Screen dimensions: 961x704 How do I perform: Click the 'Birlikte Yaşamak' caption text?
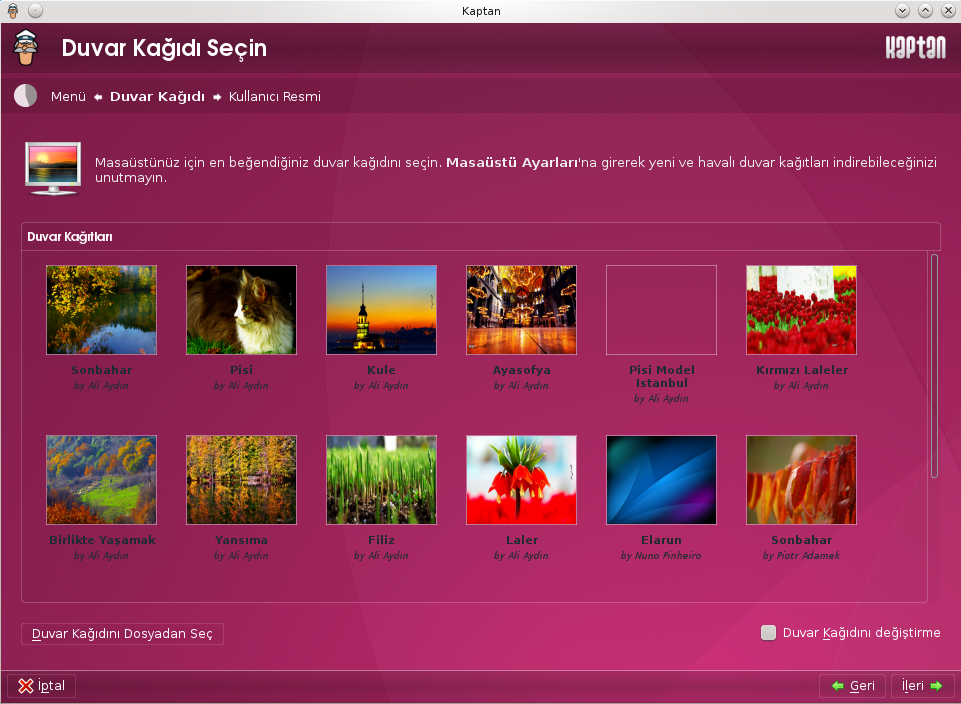coord(102,540)
